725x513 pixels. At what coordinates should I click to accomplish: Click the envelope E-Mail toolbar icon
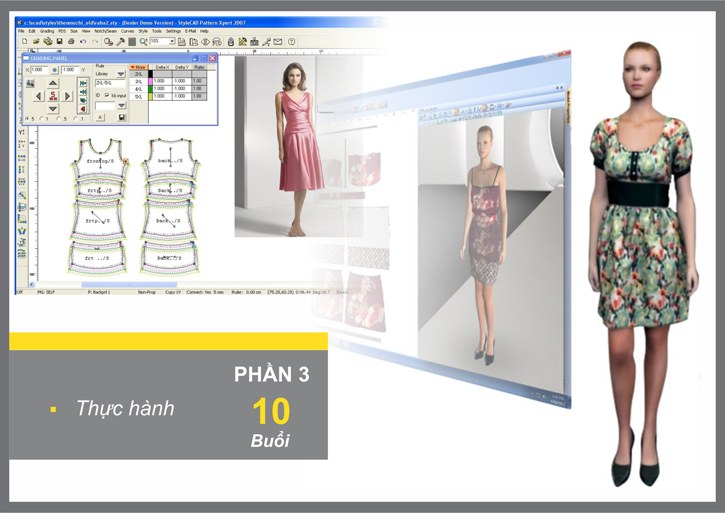coord(277,42)
